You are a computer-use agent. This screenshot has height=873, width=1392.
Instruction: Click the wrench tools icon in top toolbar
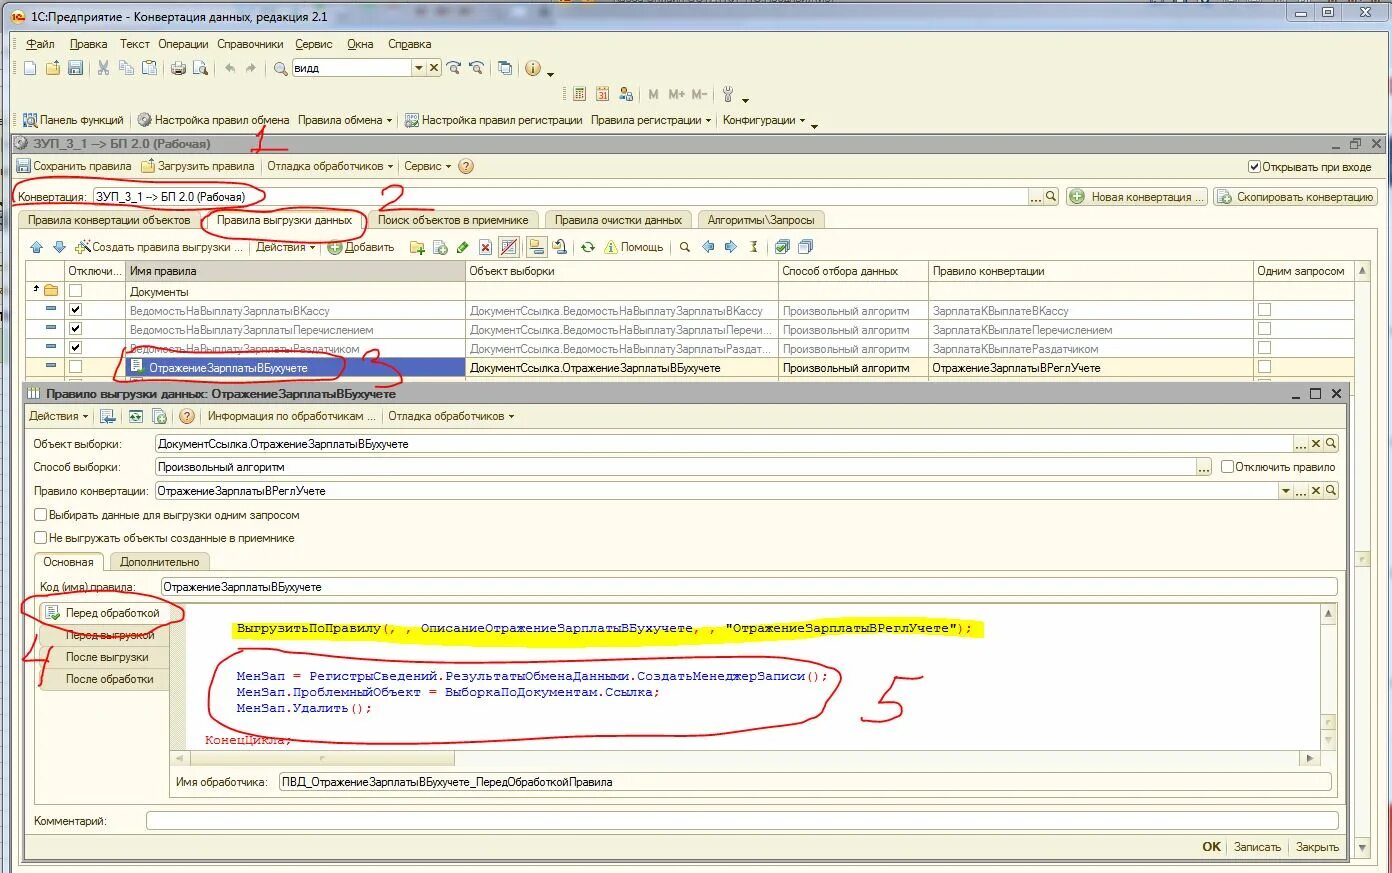(x=728, y=94)
